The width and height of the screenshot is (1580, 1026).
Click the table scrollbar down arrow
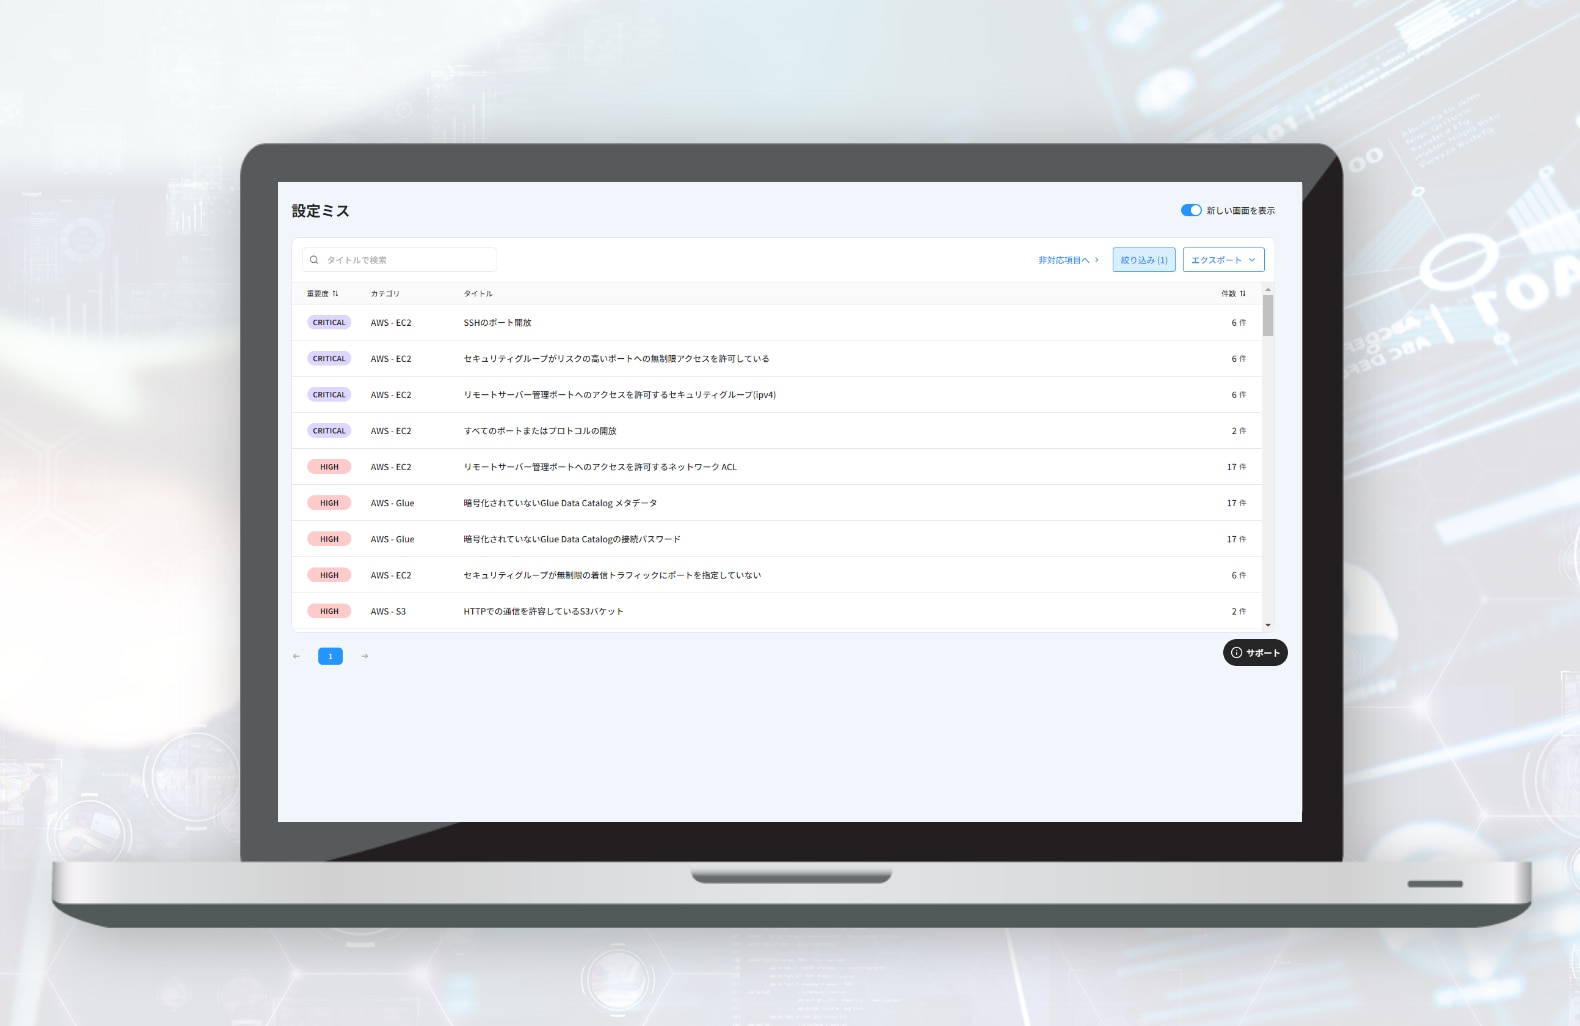[x=1268, y=625]
